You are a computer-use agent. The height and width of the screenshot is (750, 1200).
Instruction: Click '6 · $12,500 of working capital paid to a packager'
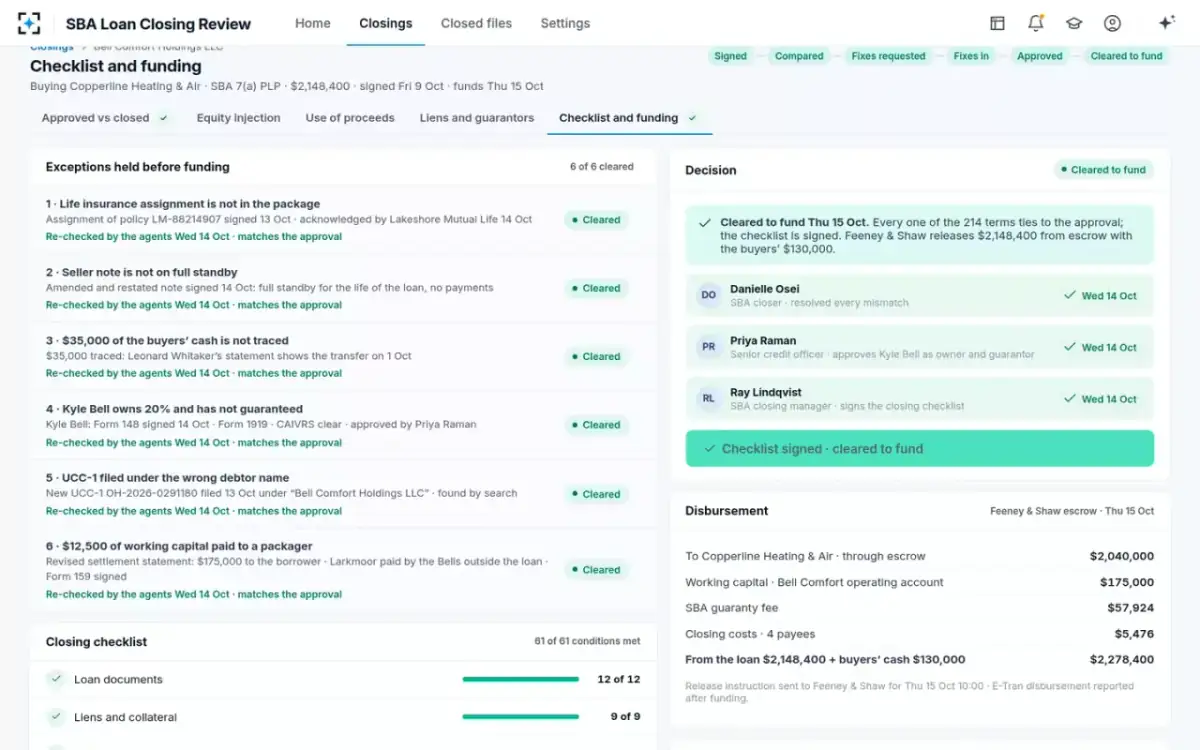pyautogui.click(x=179, y=546)
